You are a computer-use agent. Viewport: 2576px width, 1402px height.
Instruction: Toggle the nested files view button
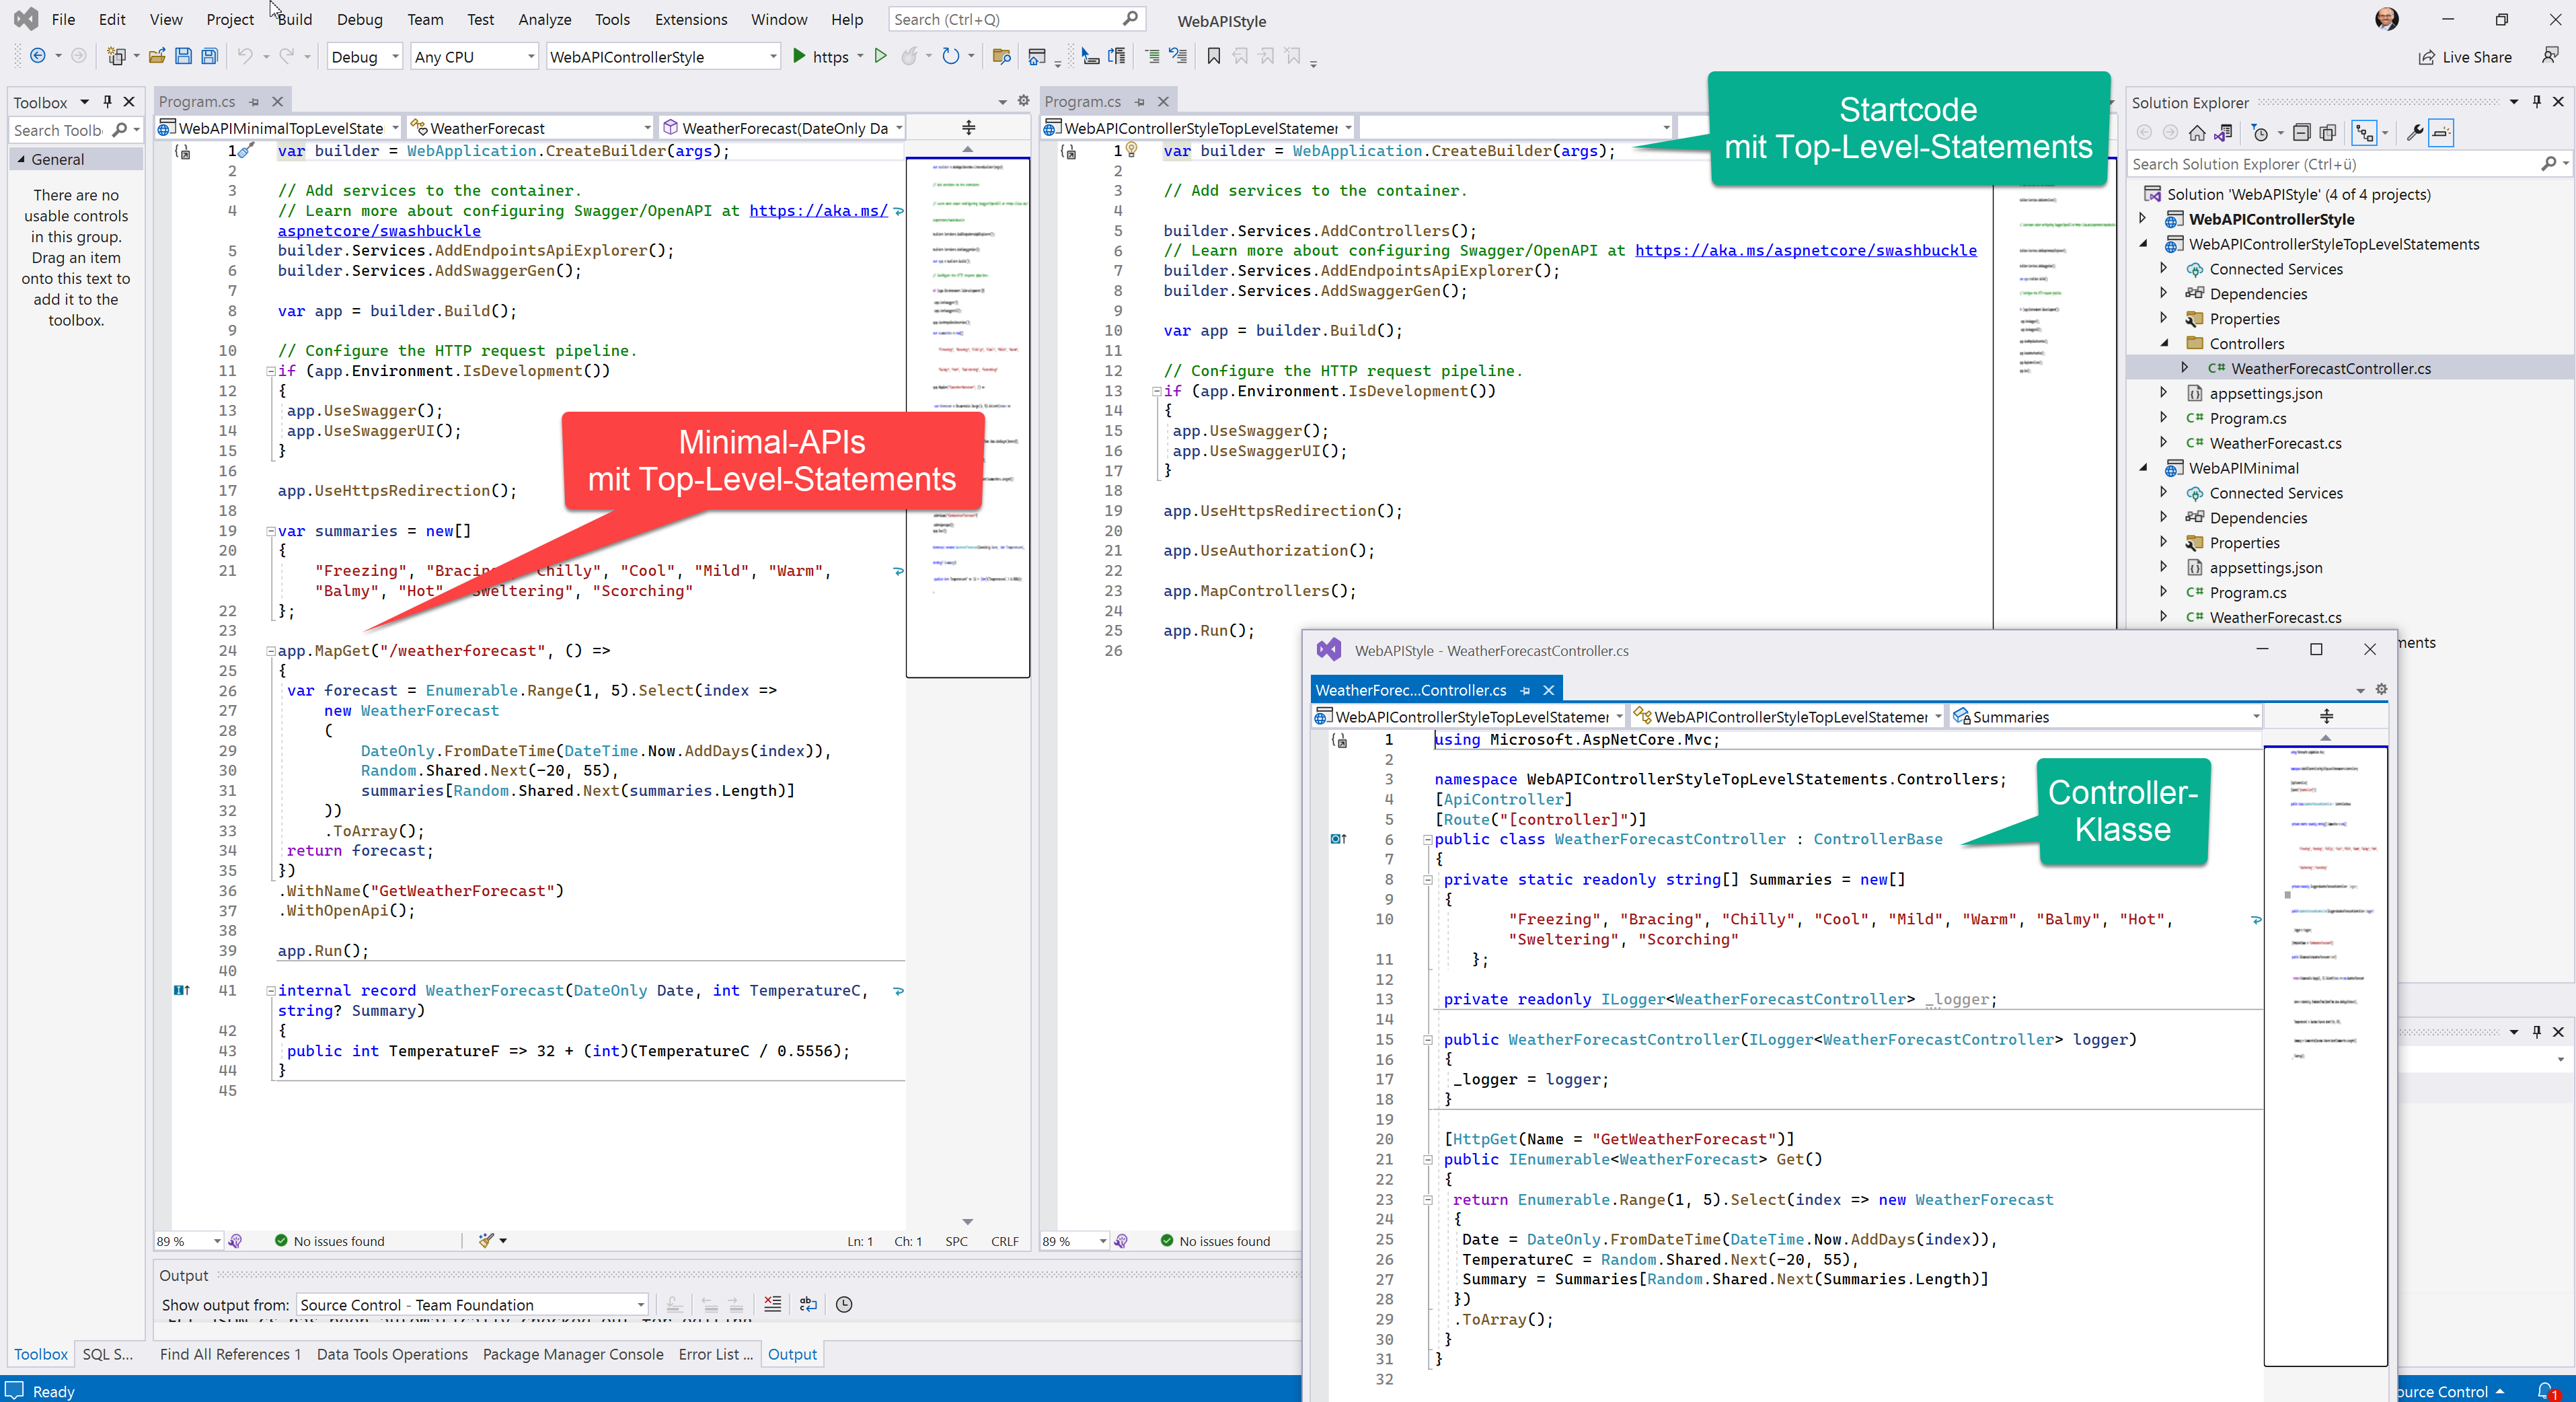pos(2364,133)
